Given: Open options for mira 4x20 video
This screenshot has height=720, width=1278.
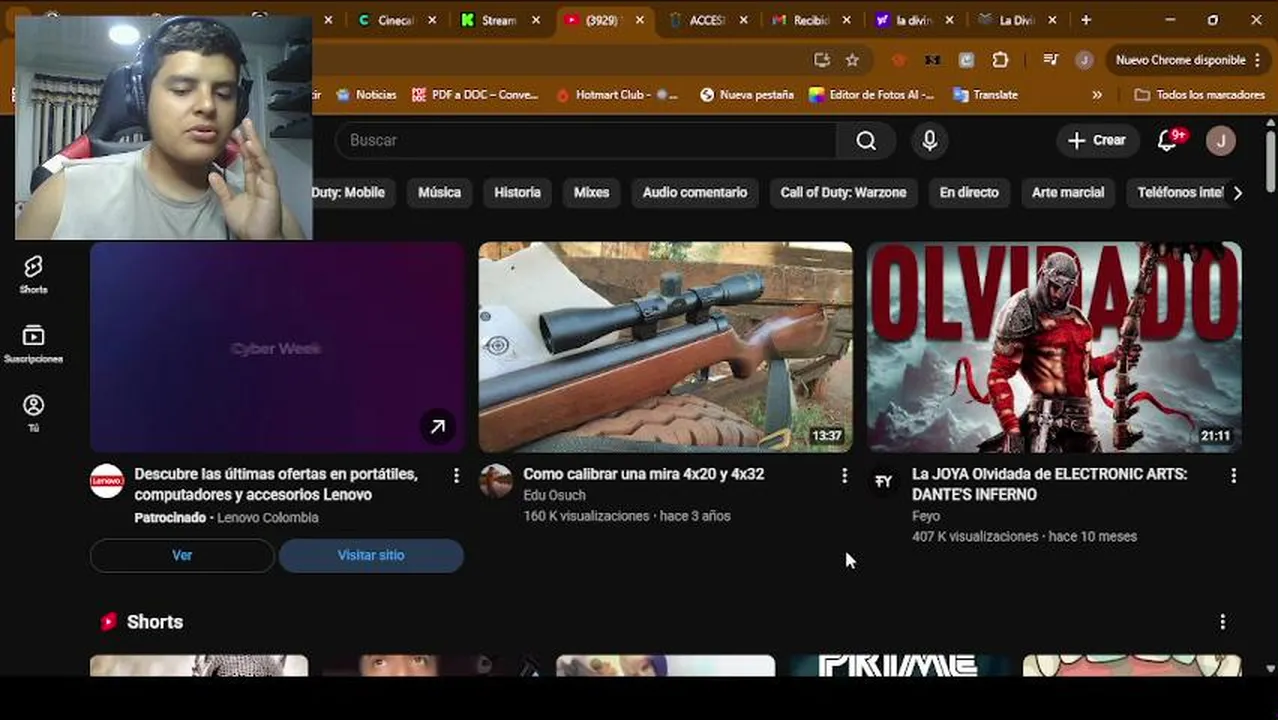Looking at the screenshot, I should pos(844,476).
